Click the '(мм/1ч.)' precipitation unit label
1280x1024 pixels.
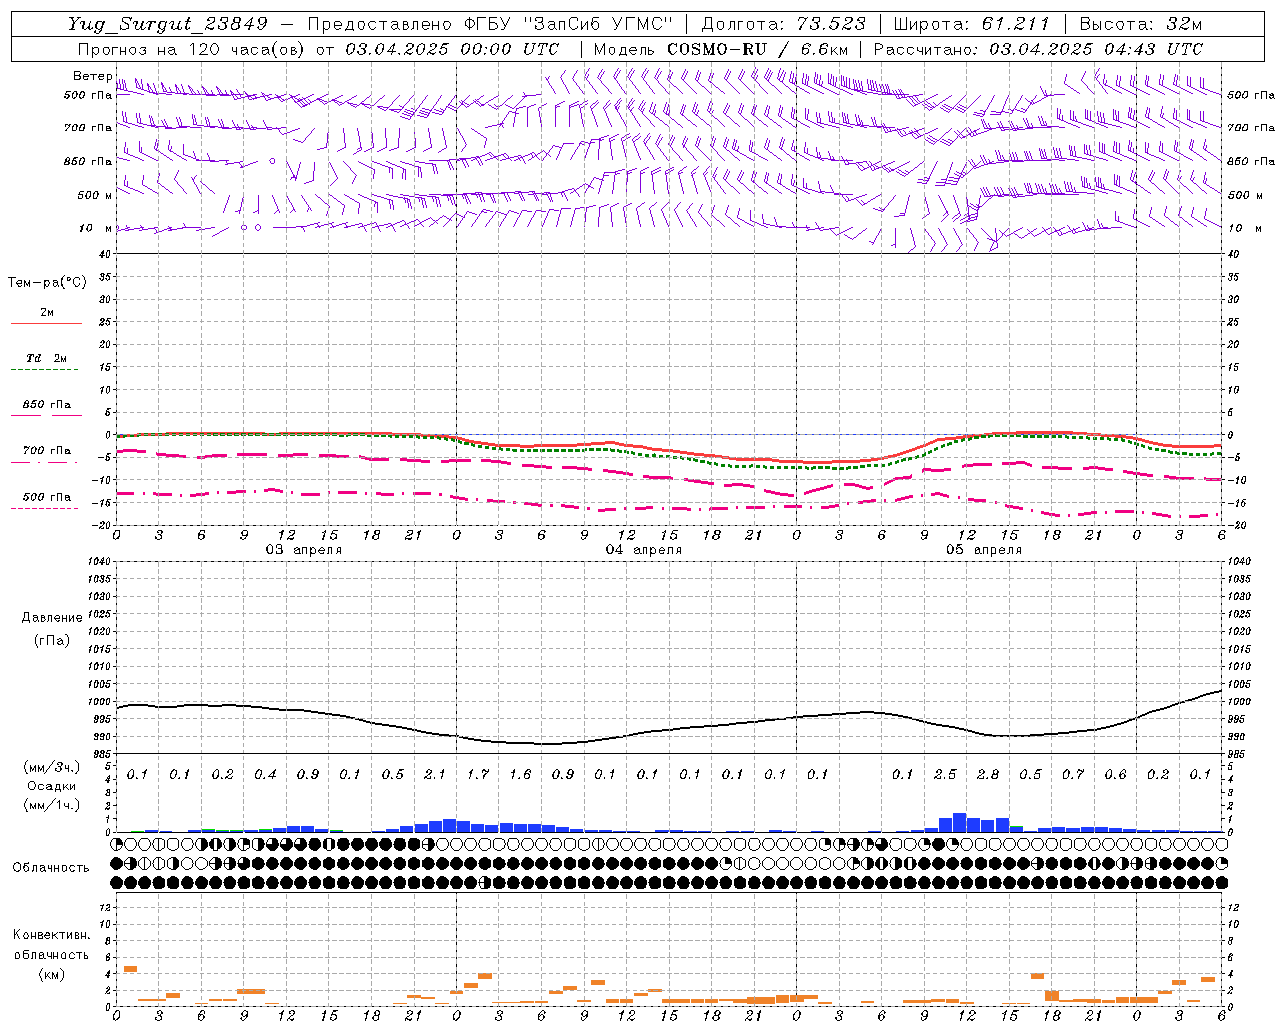(x=52, y=805)
